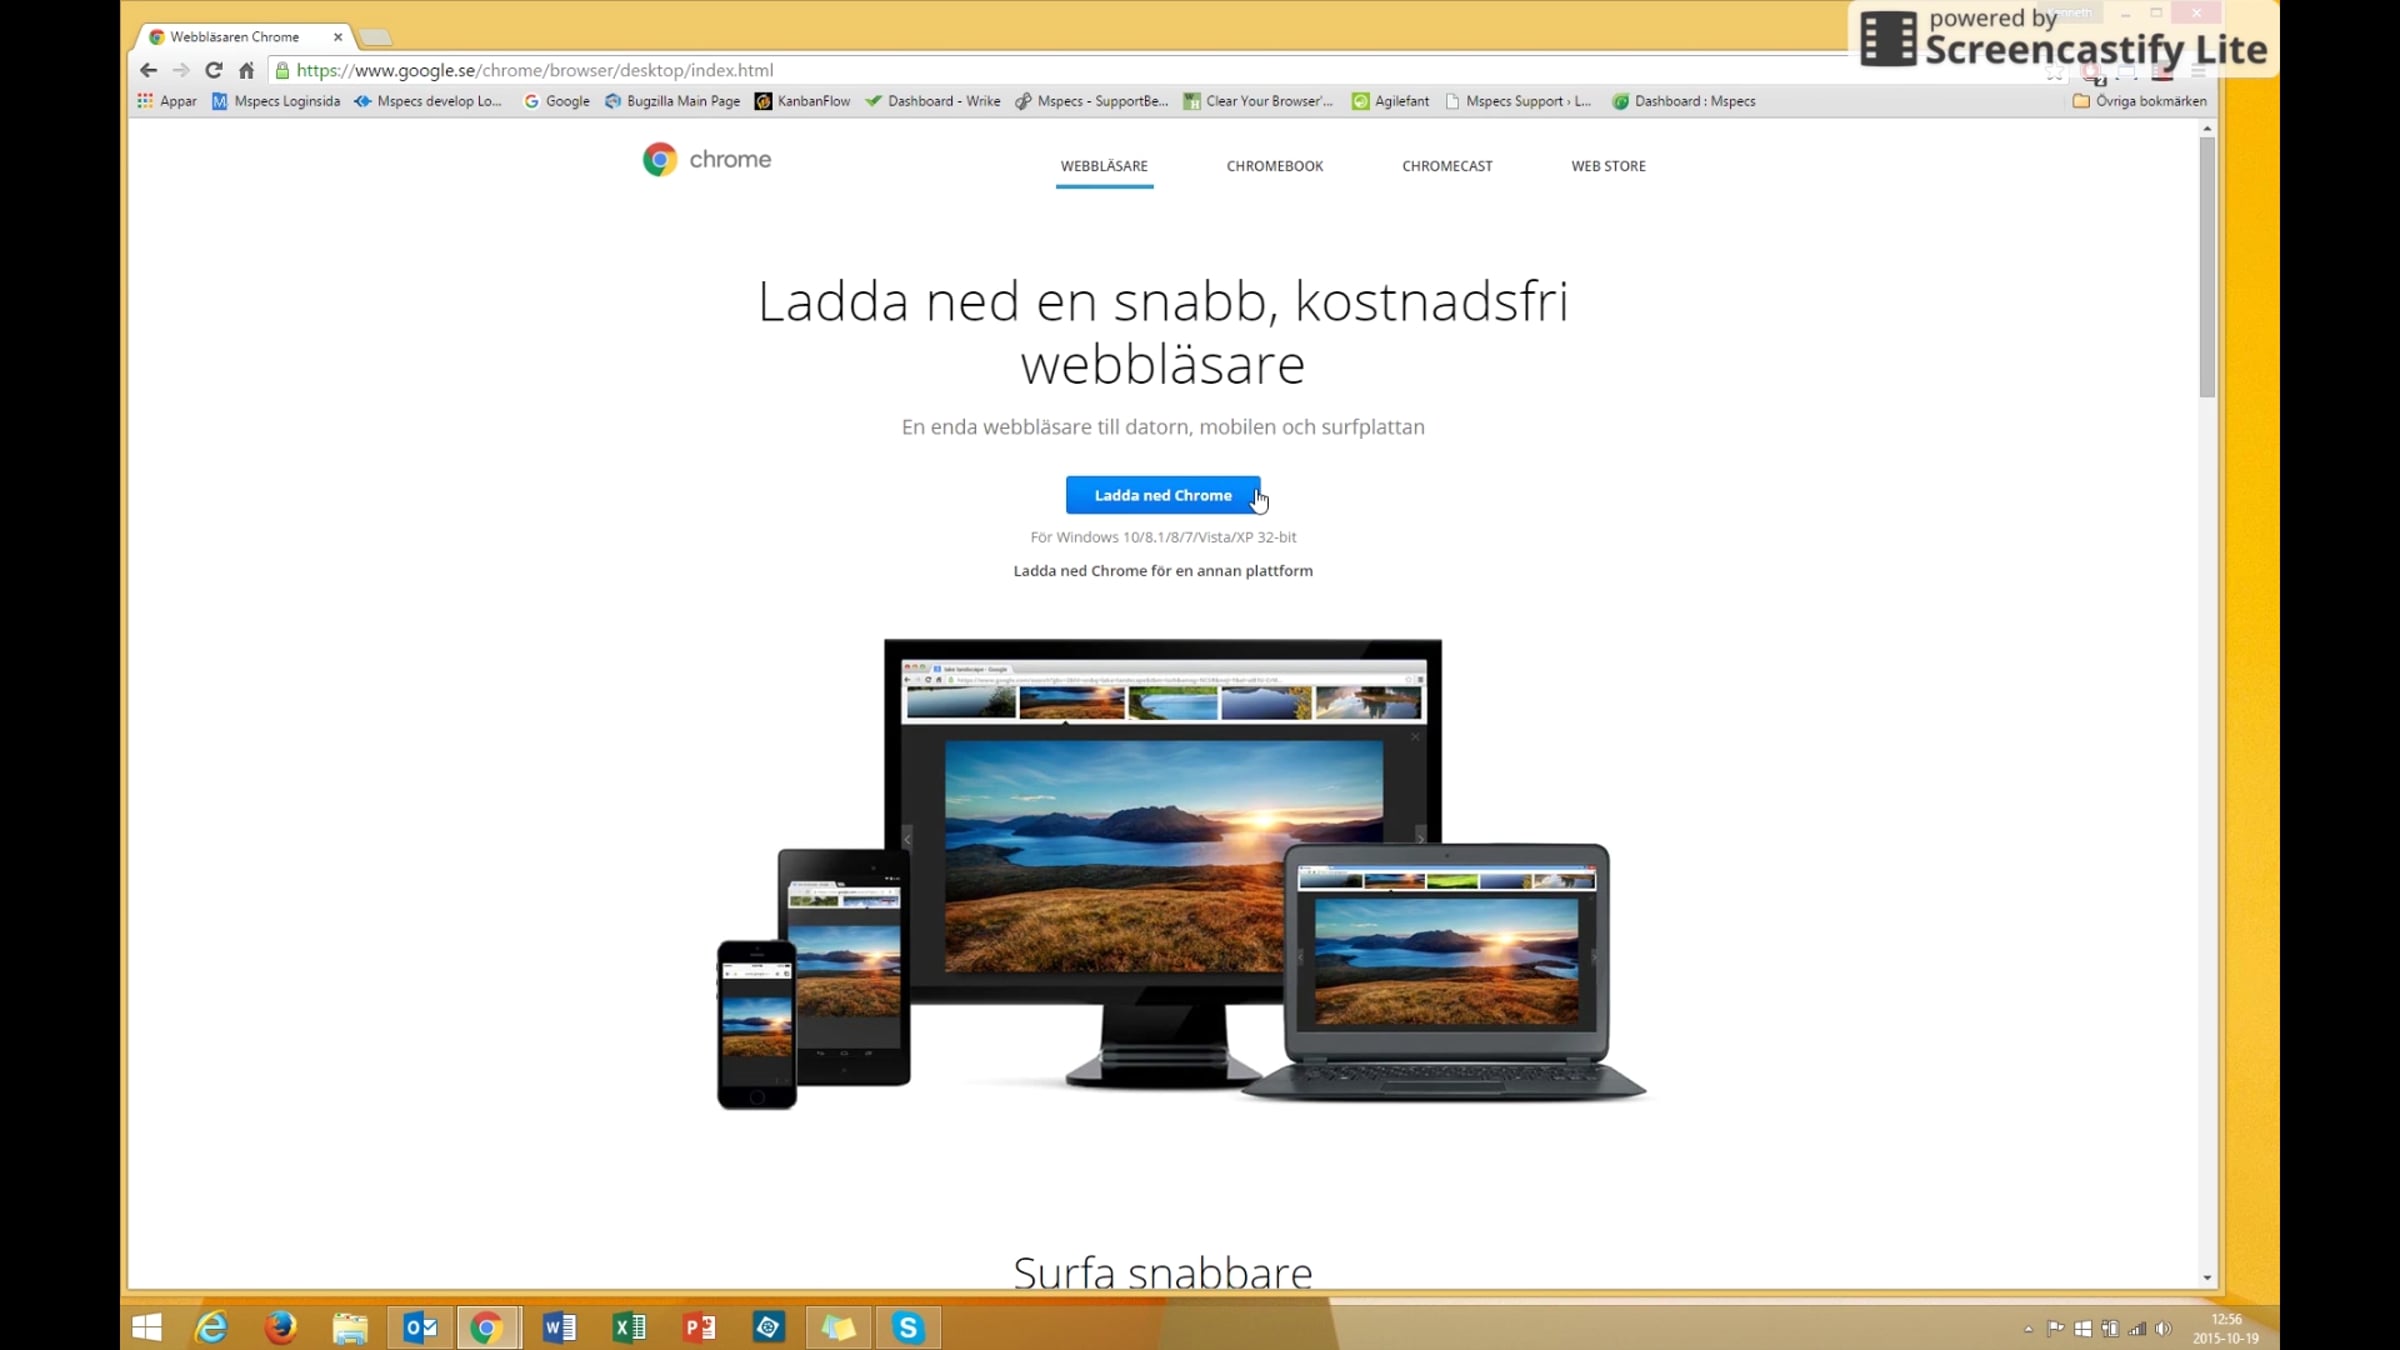Open Excel from the taskbar

click(x=629, y=1327)
